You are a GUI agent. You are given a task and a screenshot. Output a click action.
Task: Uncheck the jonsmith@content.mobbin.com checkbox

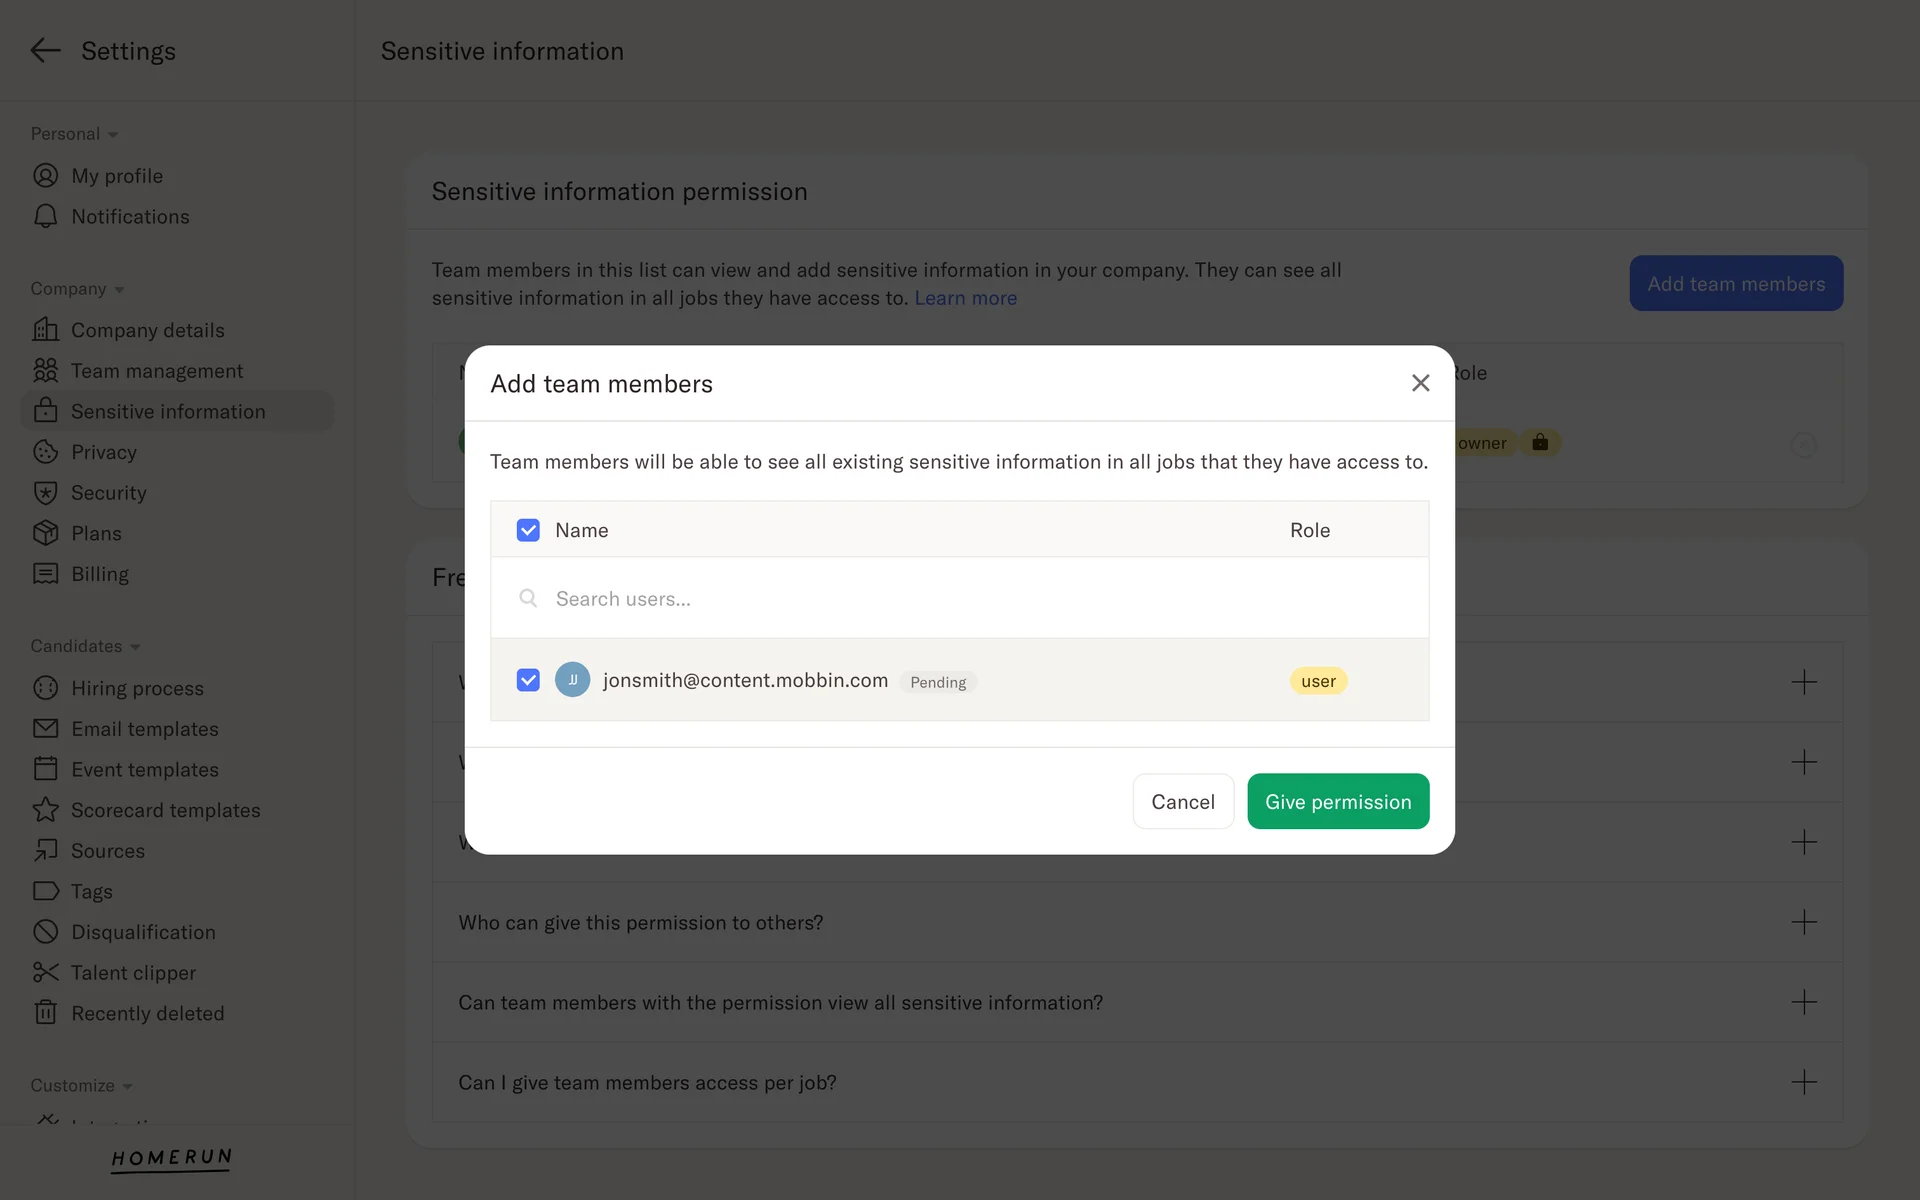click(x=528, y=681)
